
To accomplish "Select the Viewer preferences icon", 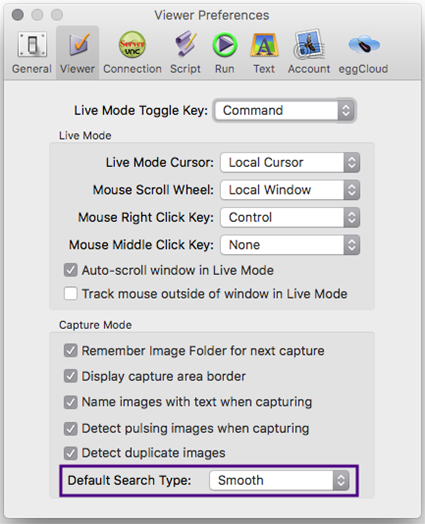I will [x=77, y=52].
